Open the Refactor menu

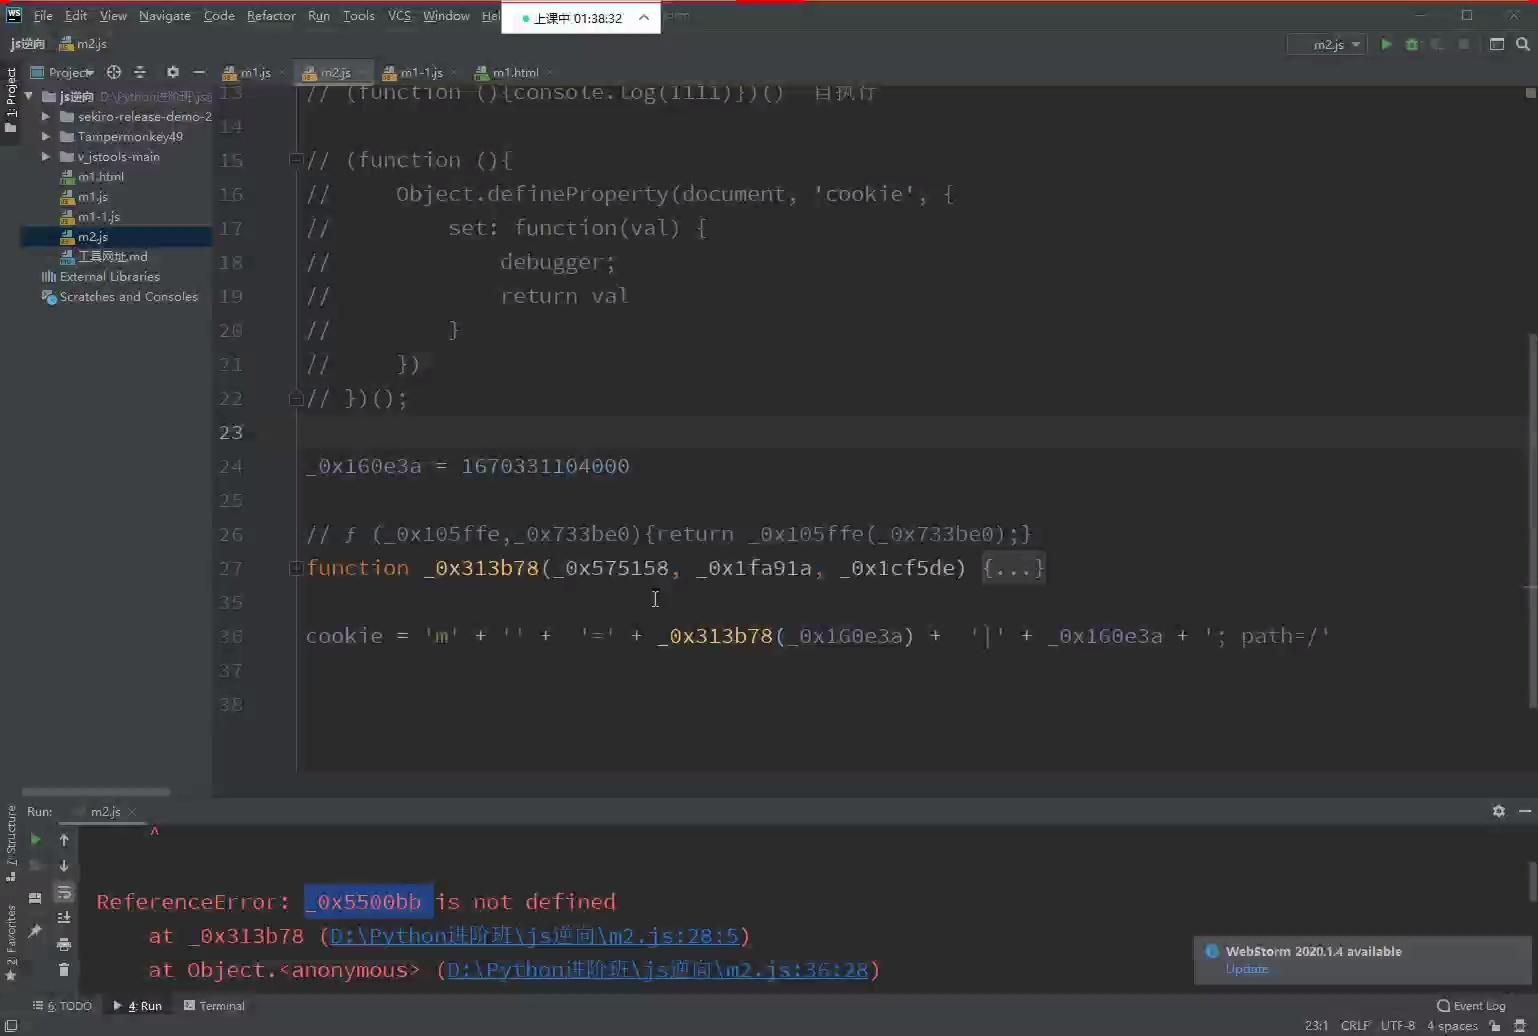271,16
